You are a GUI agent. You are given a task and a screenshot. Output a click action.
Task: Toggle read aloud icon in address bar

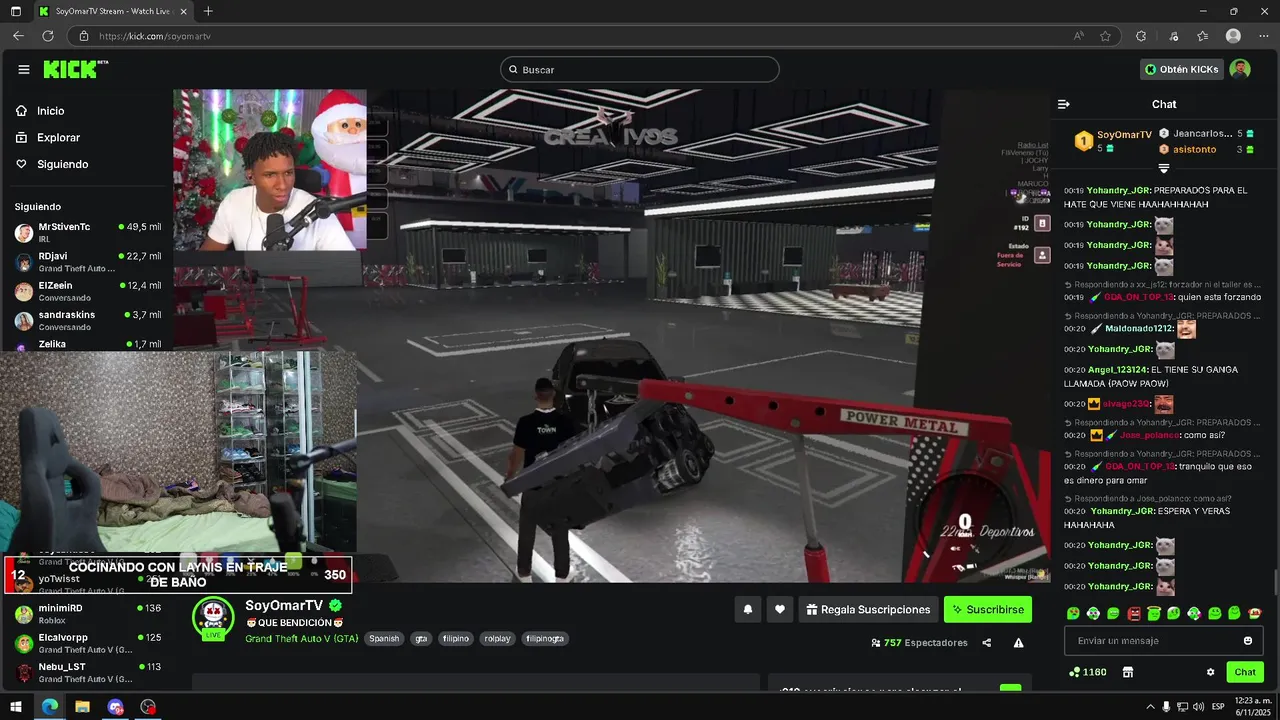click(x=1079, y=36)
